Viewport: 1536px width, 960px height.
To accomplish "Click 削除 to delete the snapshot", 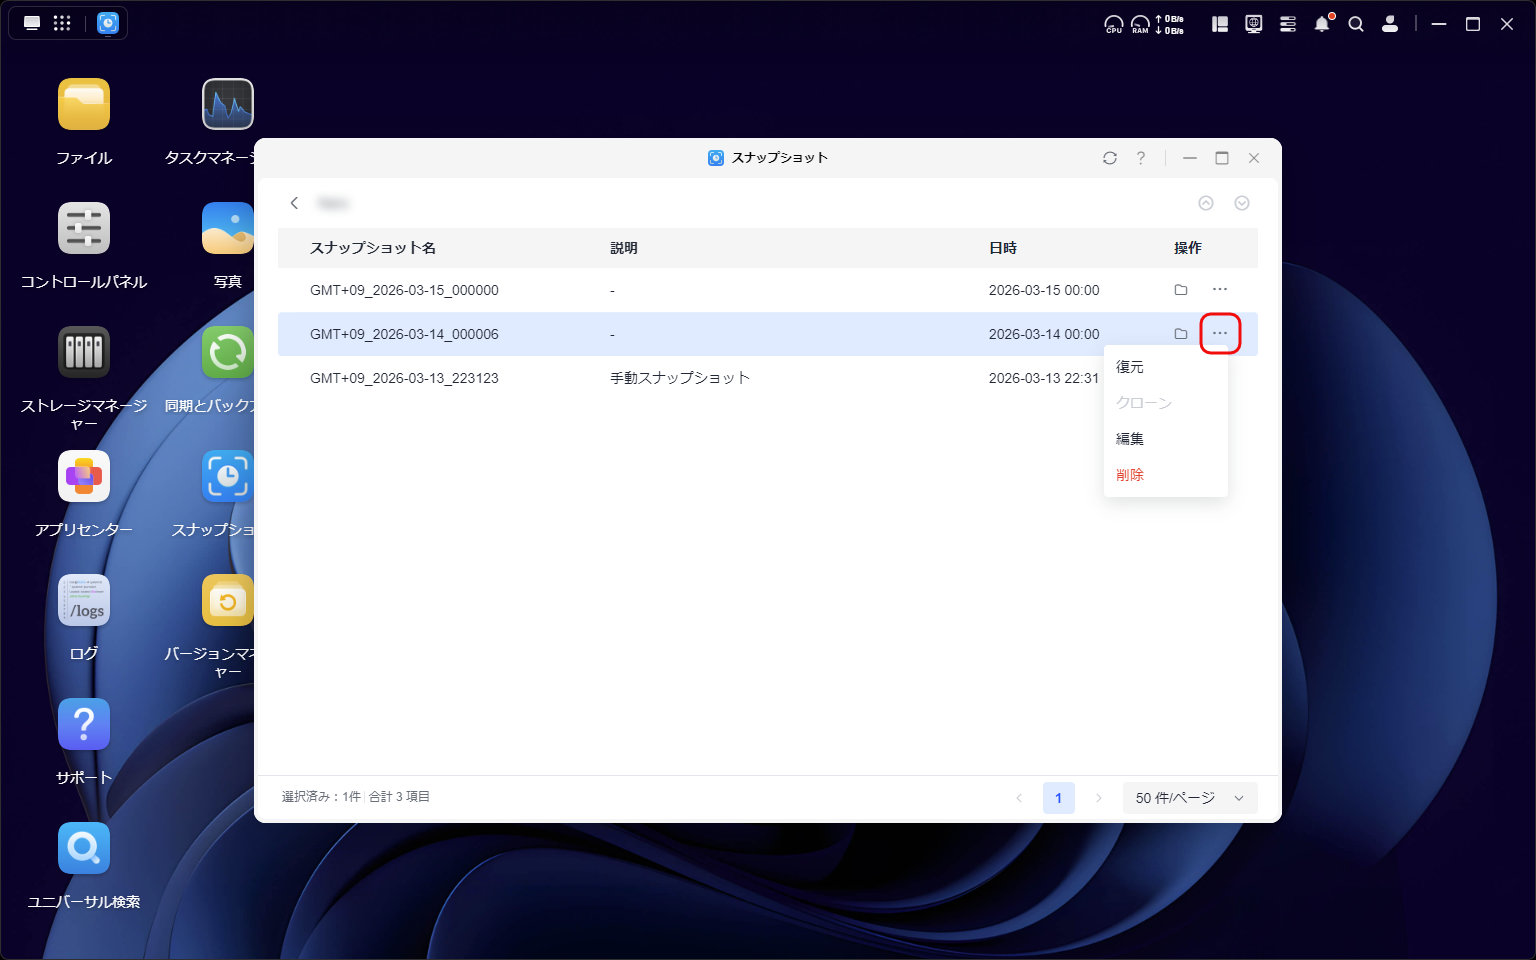I will click(1130, 475).
